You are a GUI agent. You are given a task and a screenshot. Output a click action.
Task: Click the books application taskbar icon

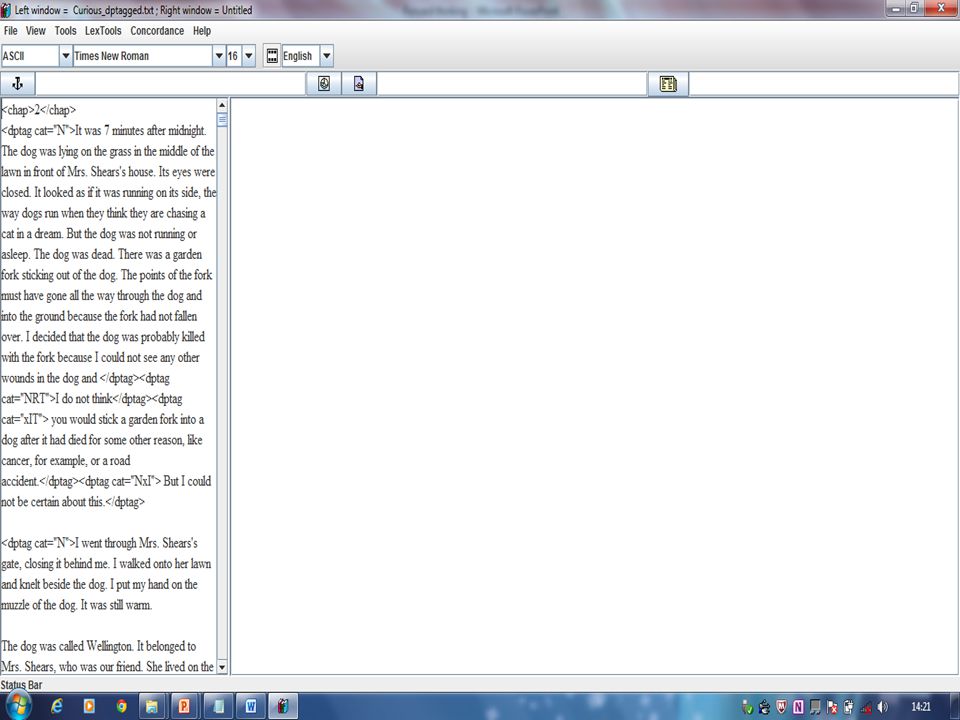(x=283, y=707)
